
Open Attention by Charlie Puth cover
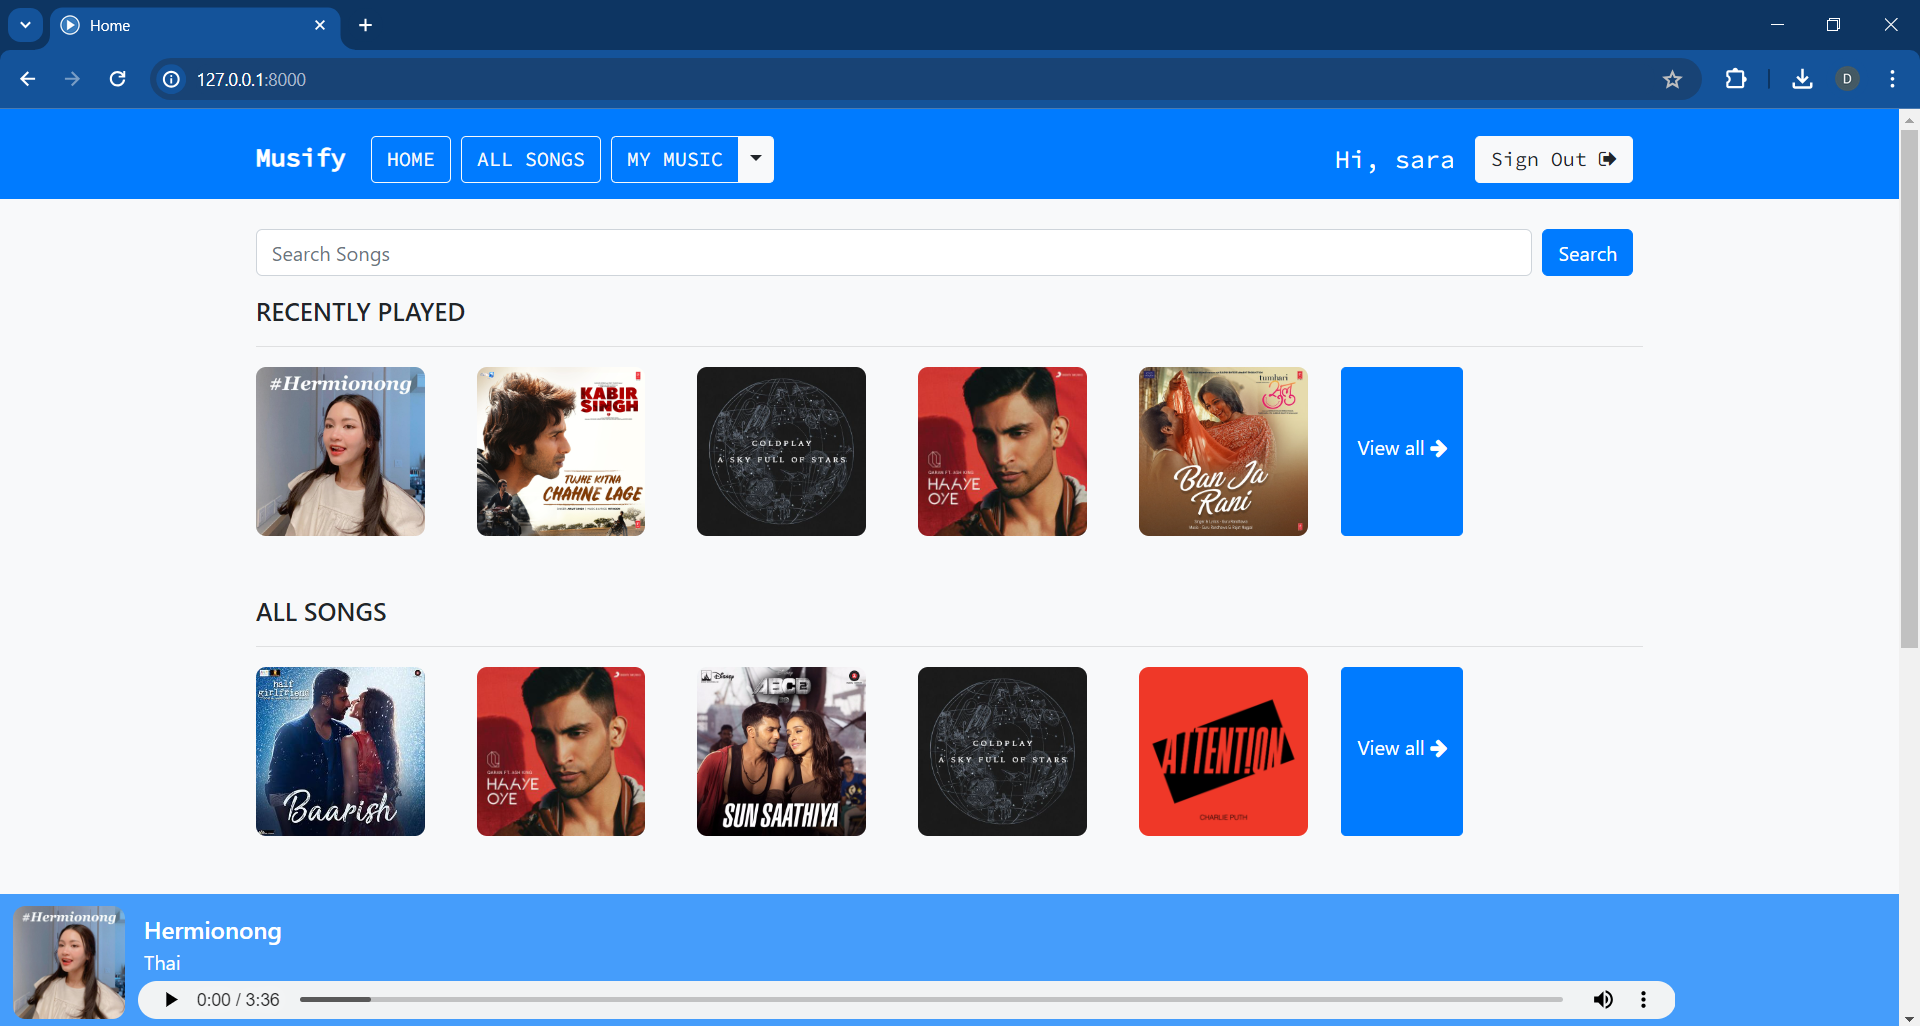(1223, 751)
